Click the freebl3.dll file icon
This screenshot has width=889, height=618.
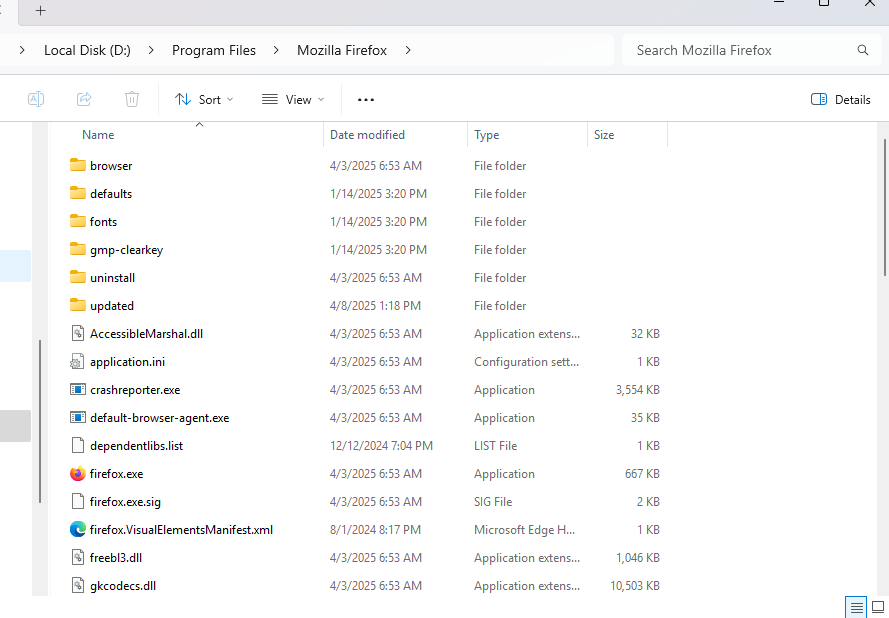tap(78, 557)
